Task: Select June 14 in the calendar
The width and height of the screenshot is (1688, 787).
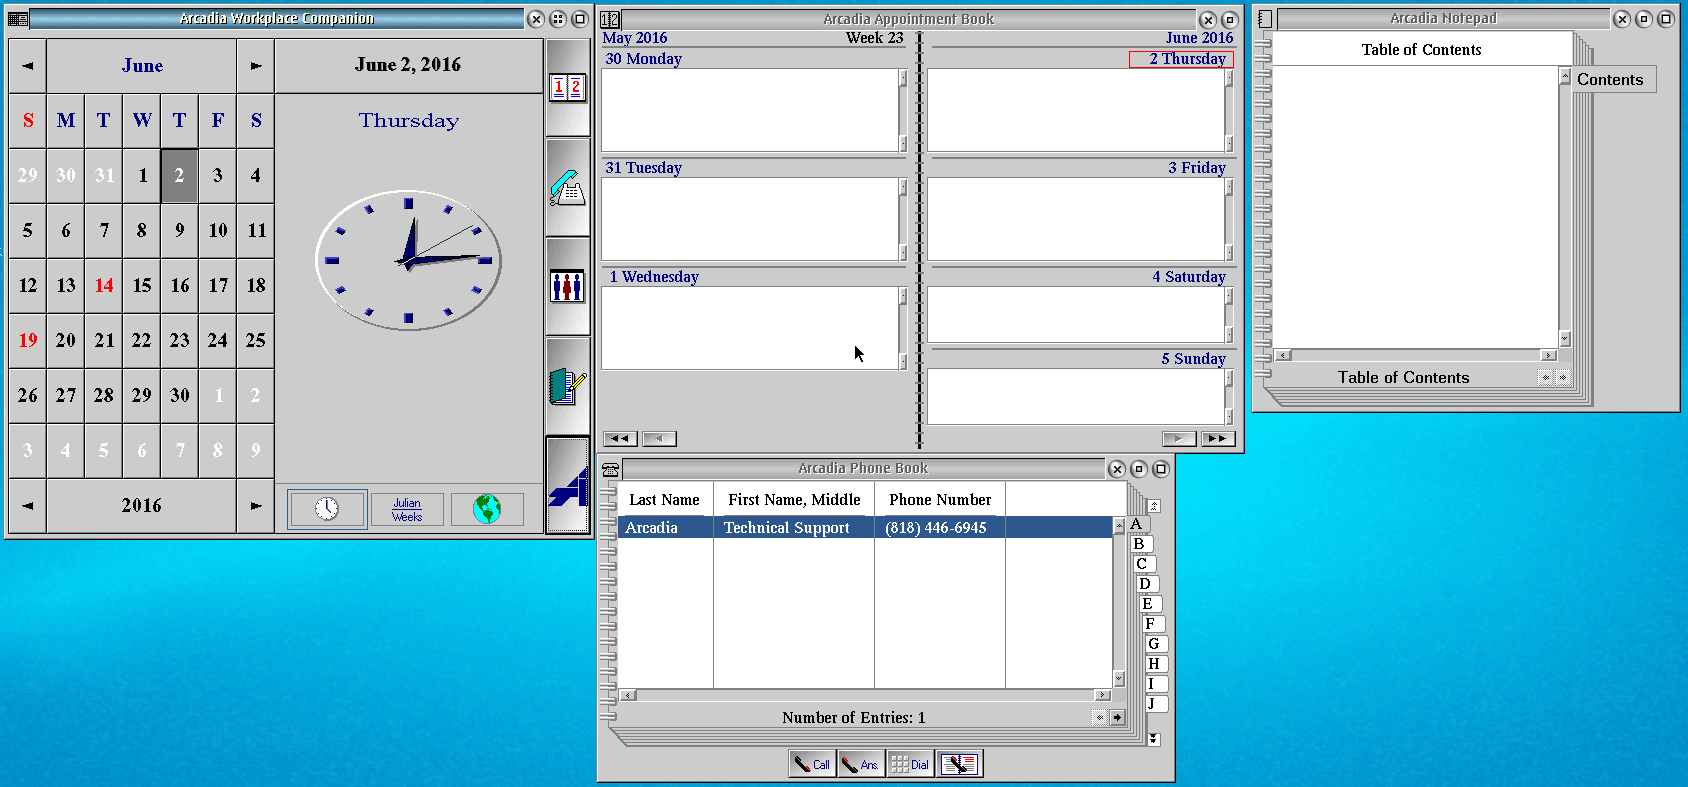Action: [104, 285]
